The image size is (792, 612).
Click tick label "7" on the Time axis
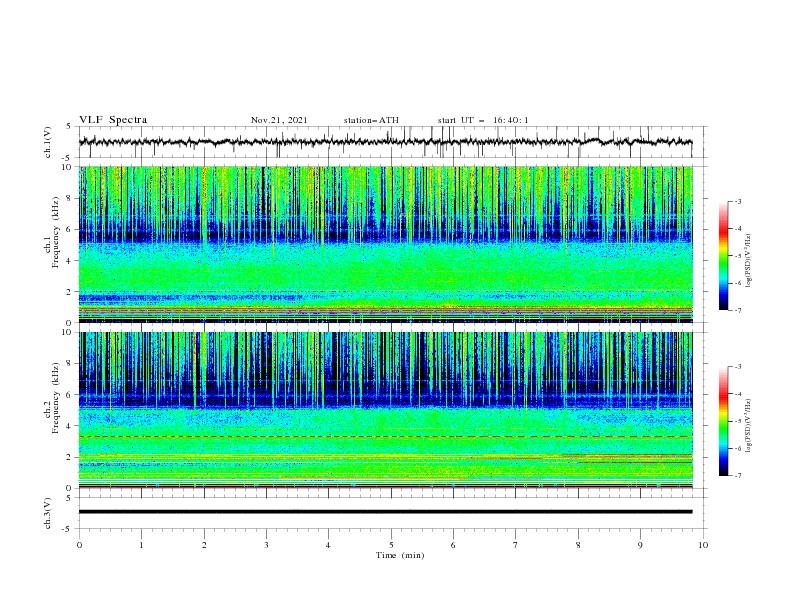click(516, 545)
